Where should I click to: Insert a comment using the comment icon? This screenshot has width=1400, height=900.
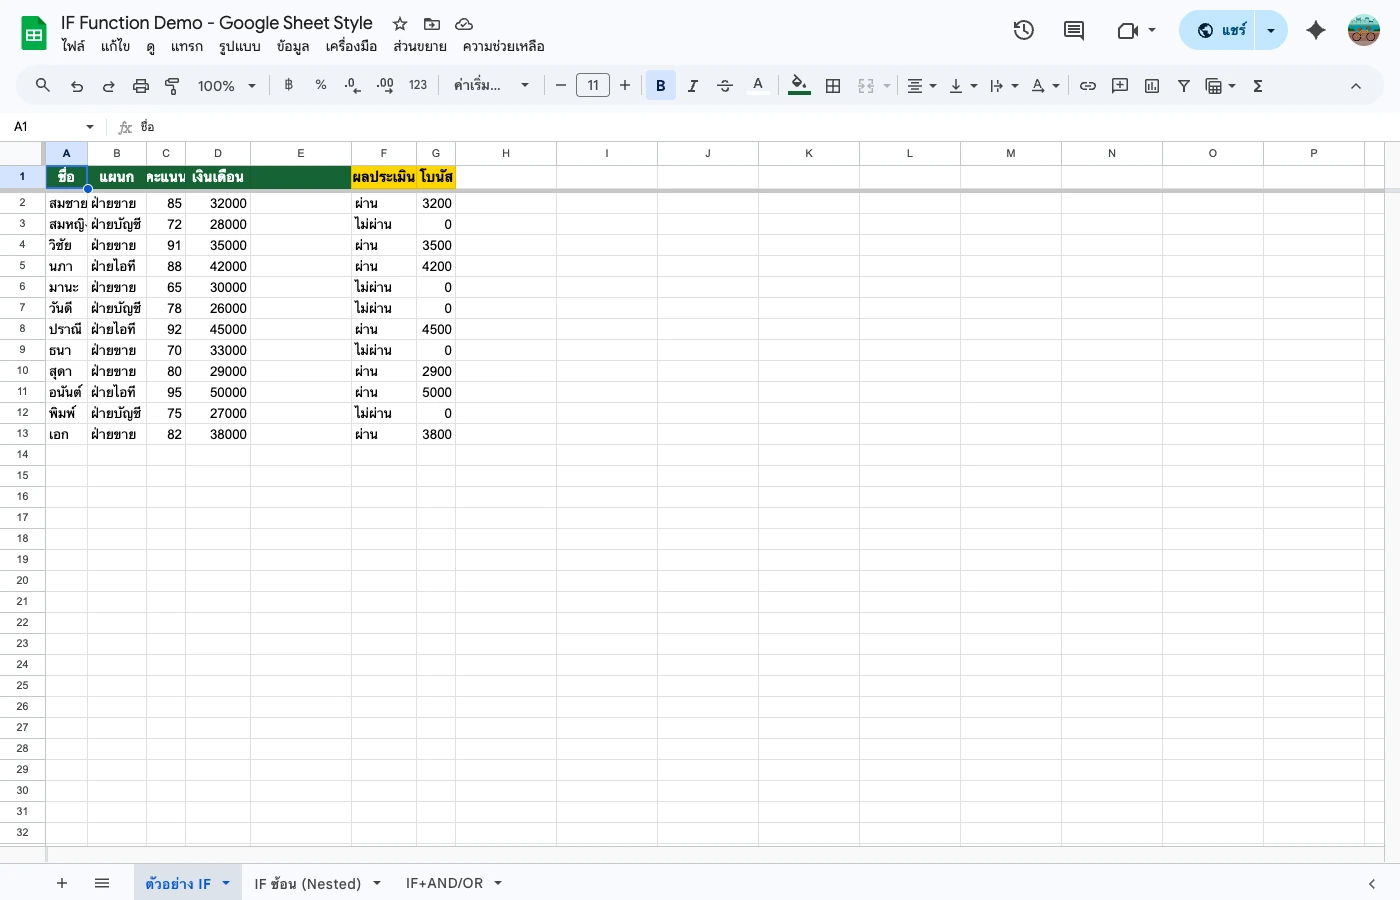1120,85
